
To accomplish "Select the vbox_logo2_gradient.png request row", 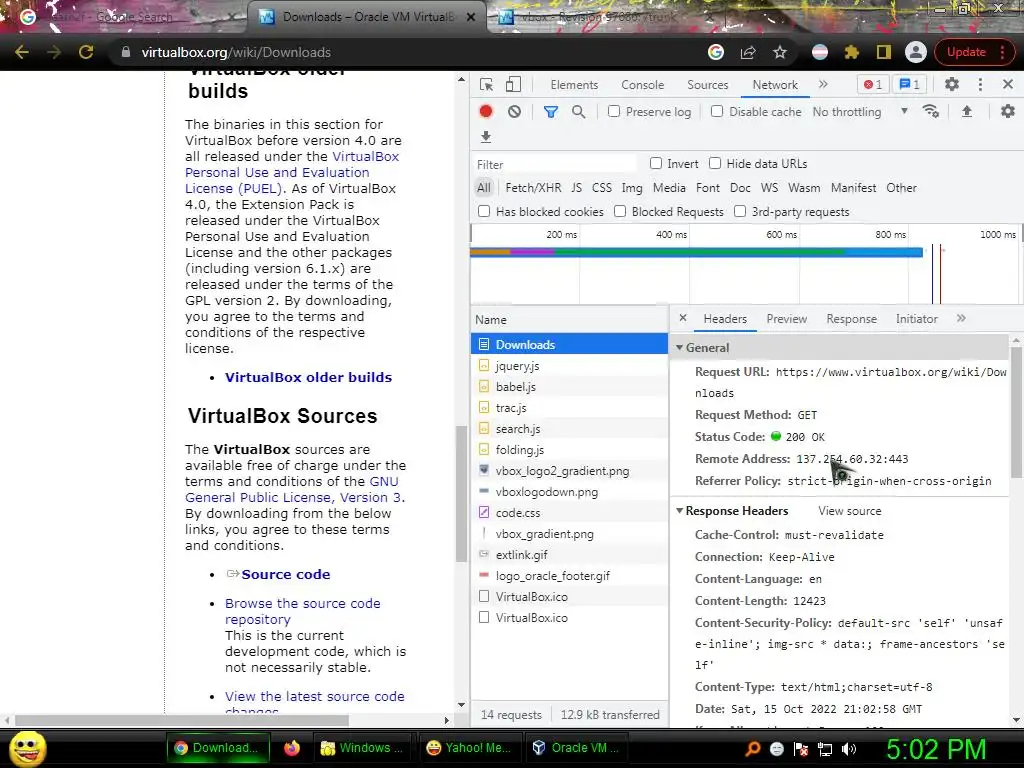I will tap(569, 471).
